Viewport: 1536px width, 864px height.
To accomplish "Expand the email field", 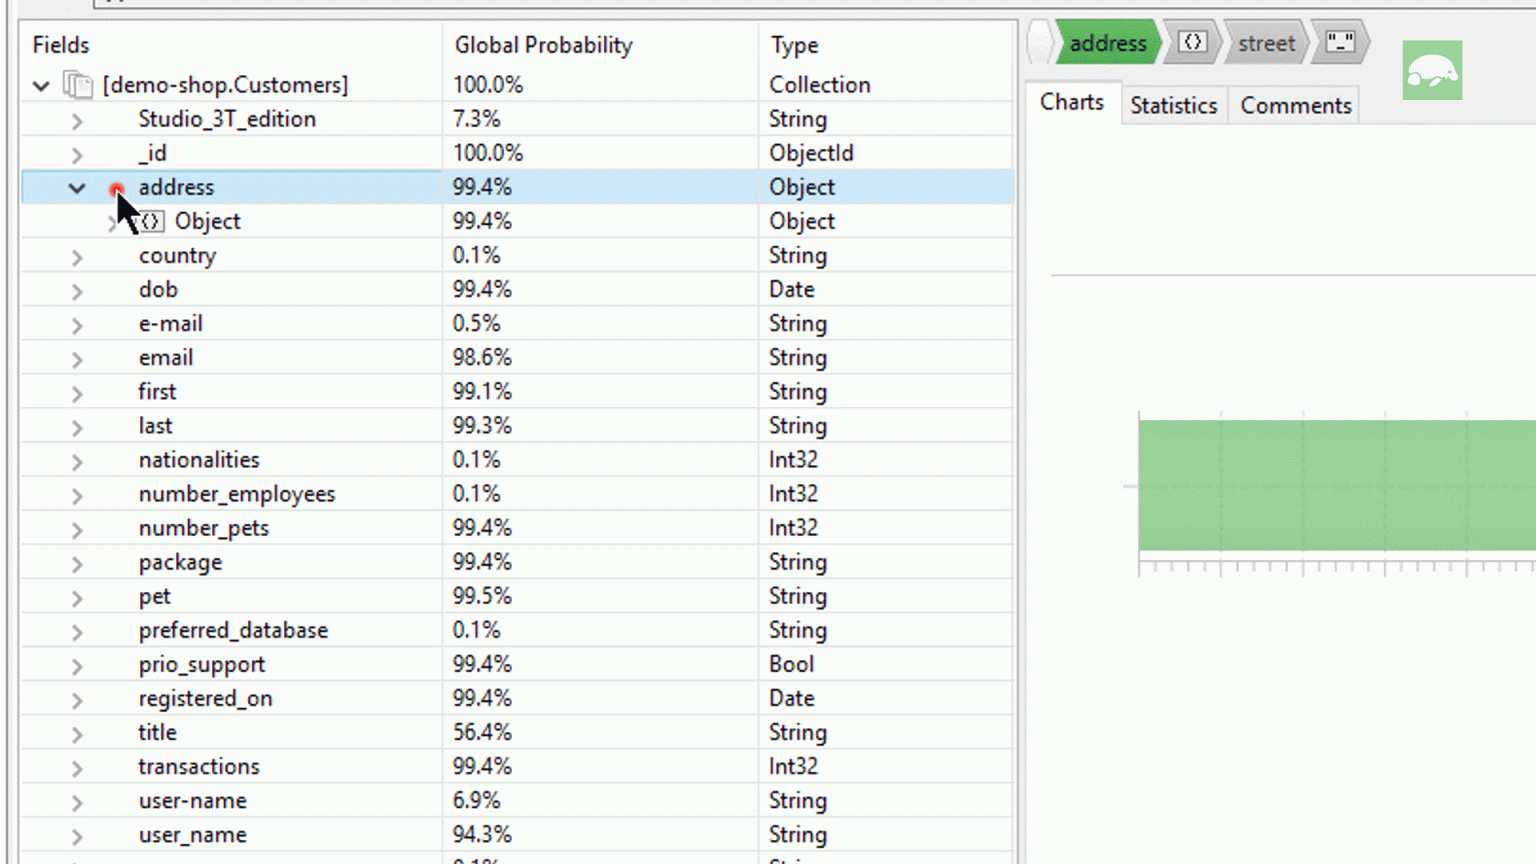I will point(77,359).
